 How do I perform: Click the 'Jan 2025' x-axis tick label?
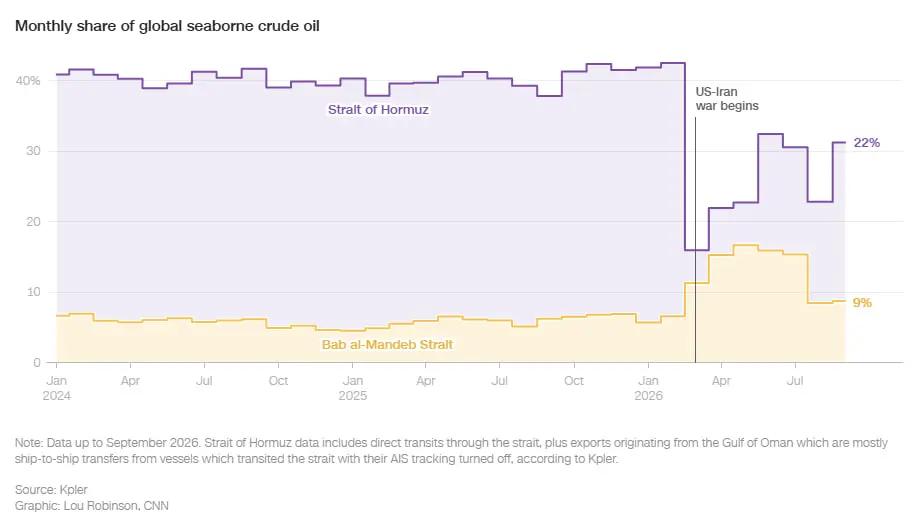tap(353, 388)
